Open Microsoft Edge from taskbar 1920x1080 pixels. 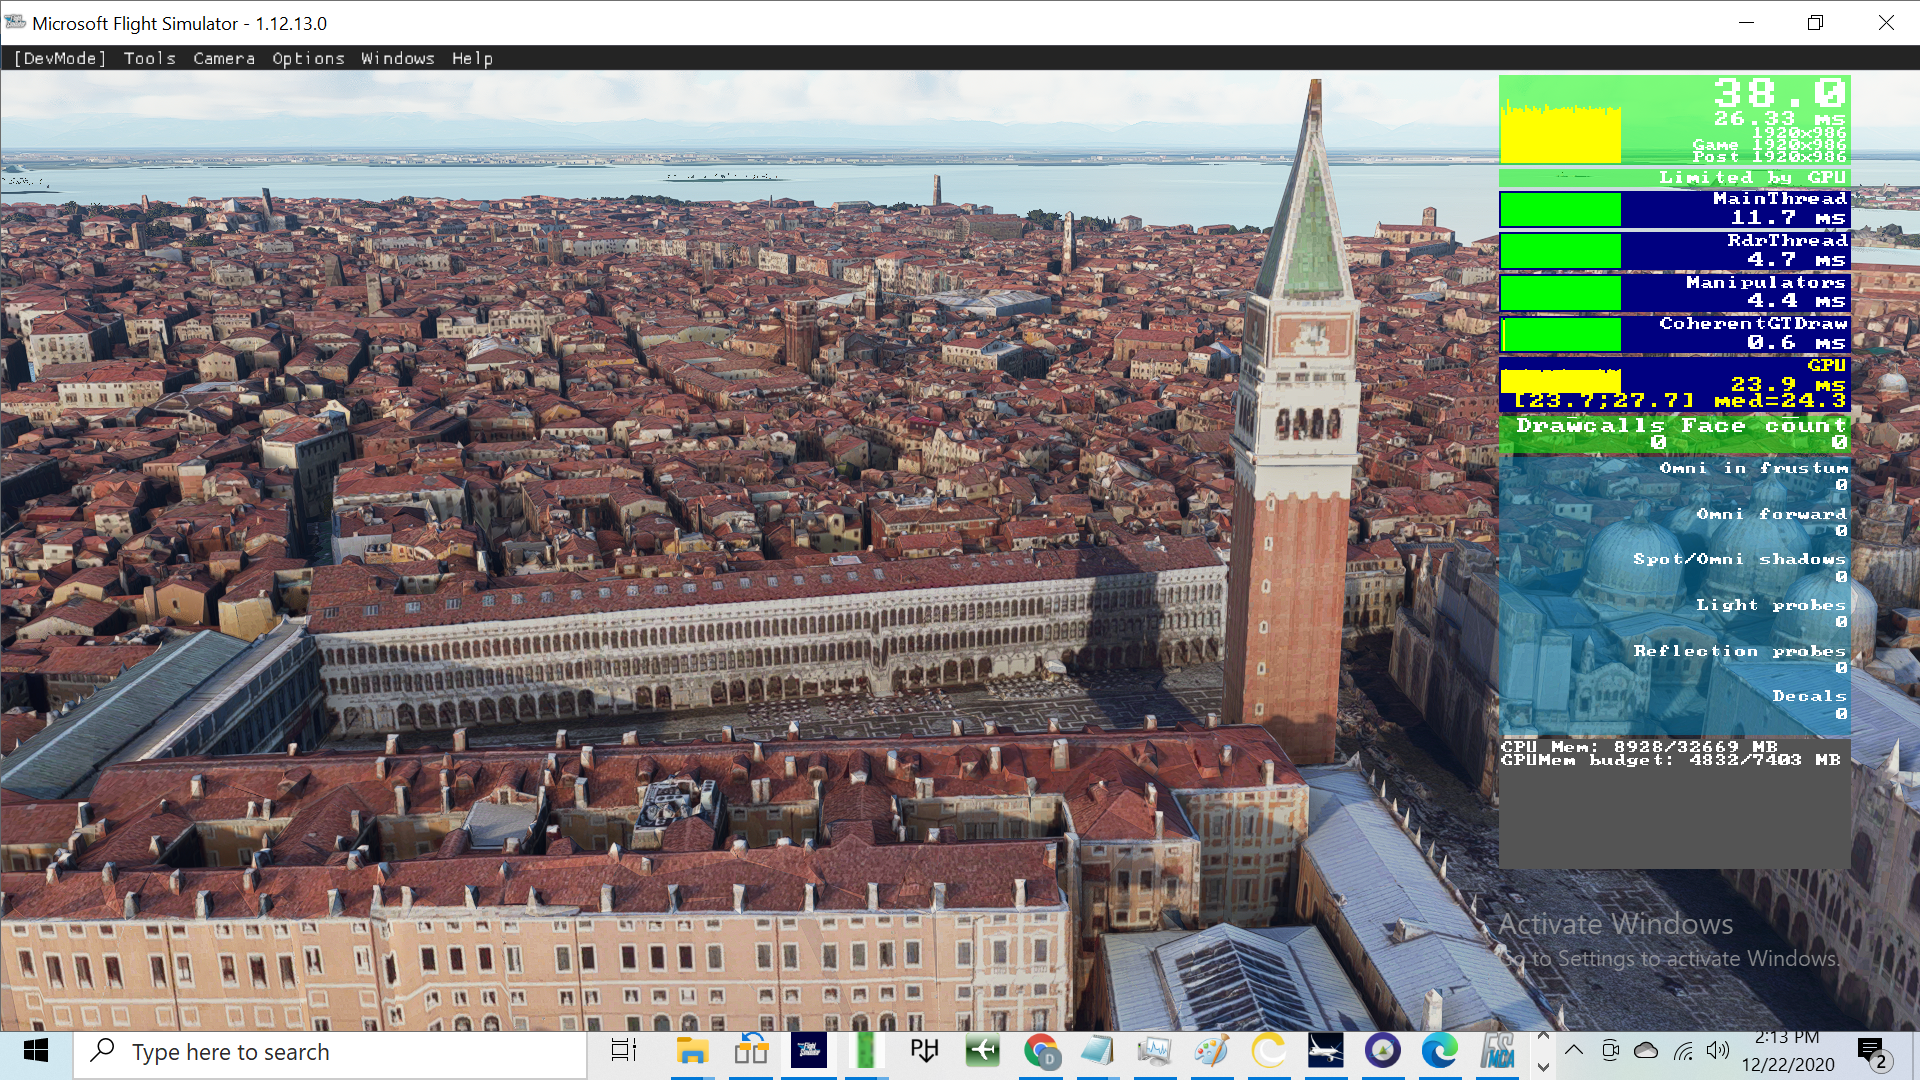click(x=1440, y=1051)
